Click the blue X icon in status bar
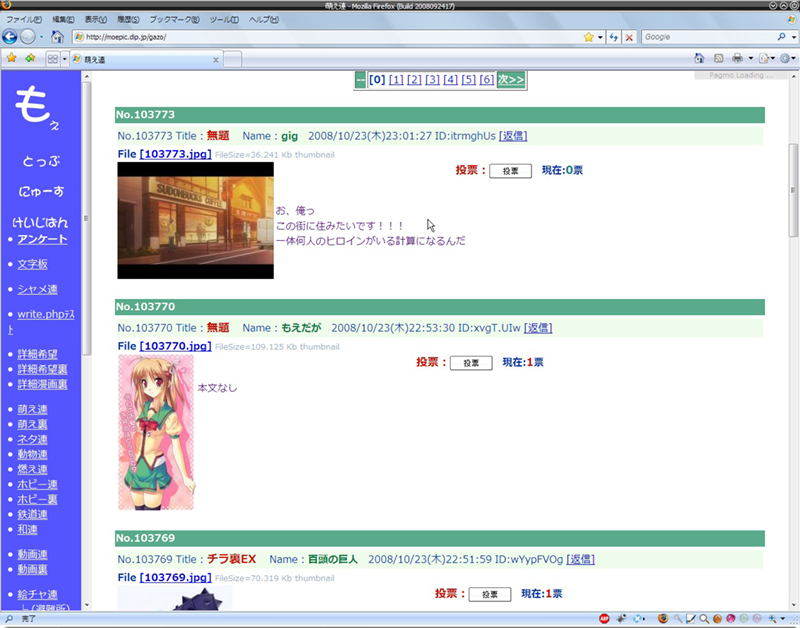The height and width of the screenshot is (628, 800). pos(638,619)
